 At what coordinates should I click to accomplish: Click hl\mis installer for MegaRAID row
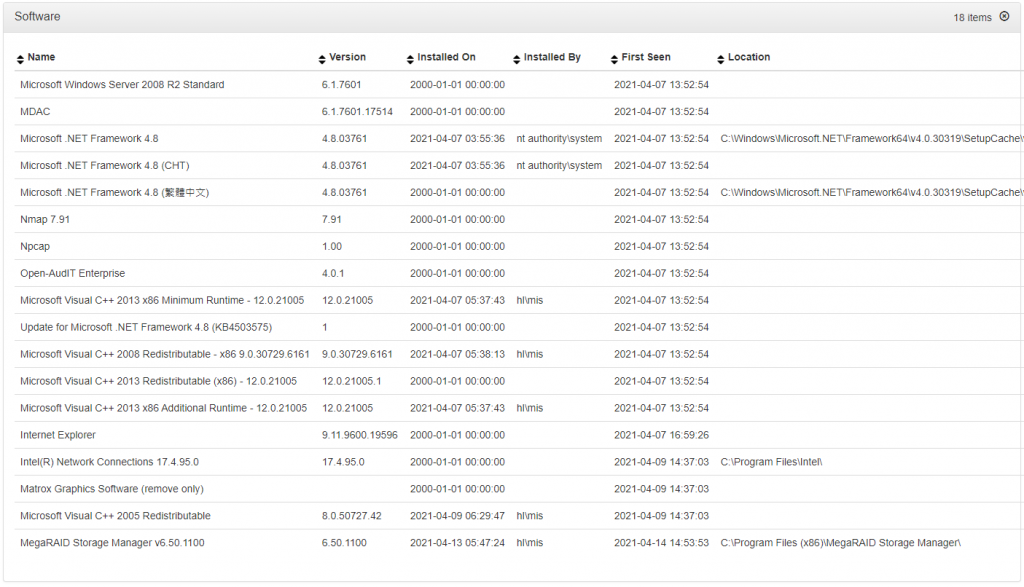click(x=530, y=543)
